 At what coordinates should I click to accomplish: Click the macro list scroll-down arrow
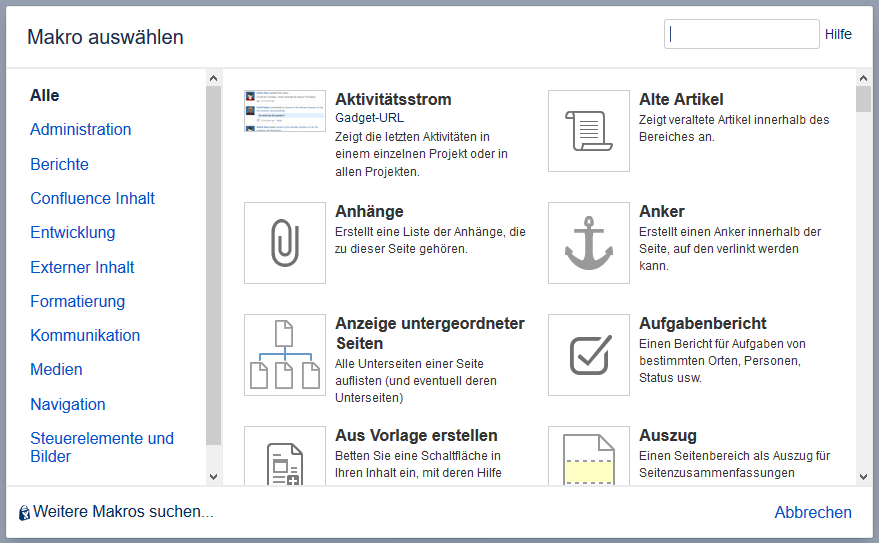click(863, 477)
